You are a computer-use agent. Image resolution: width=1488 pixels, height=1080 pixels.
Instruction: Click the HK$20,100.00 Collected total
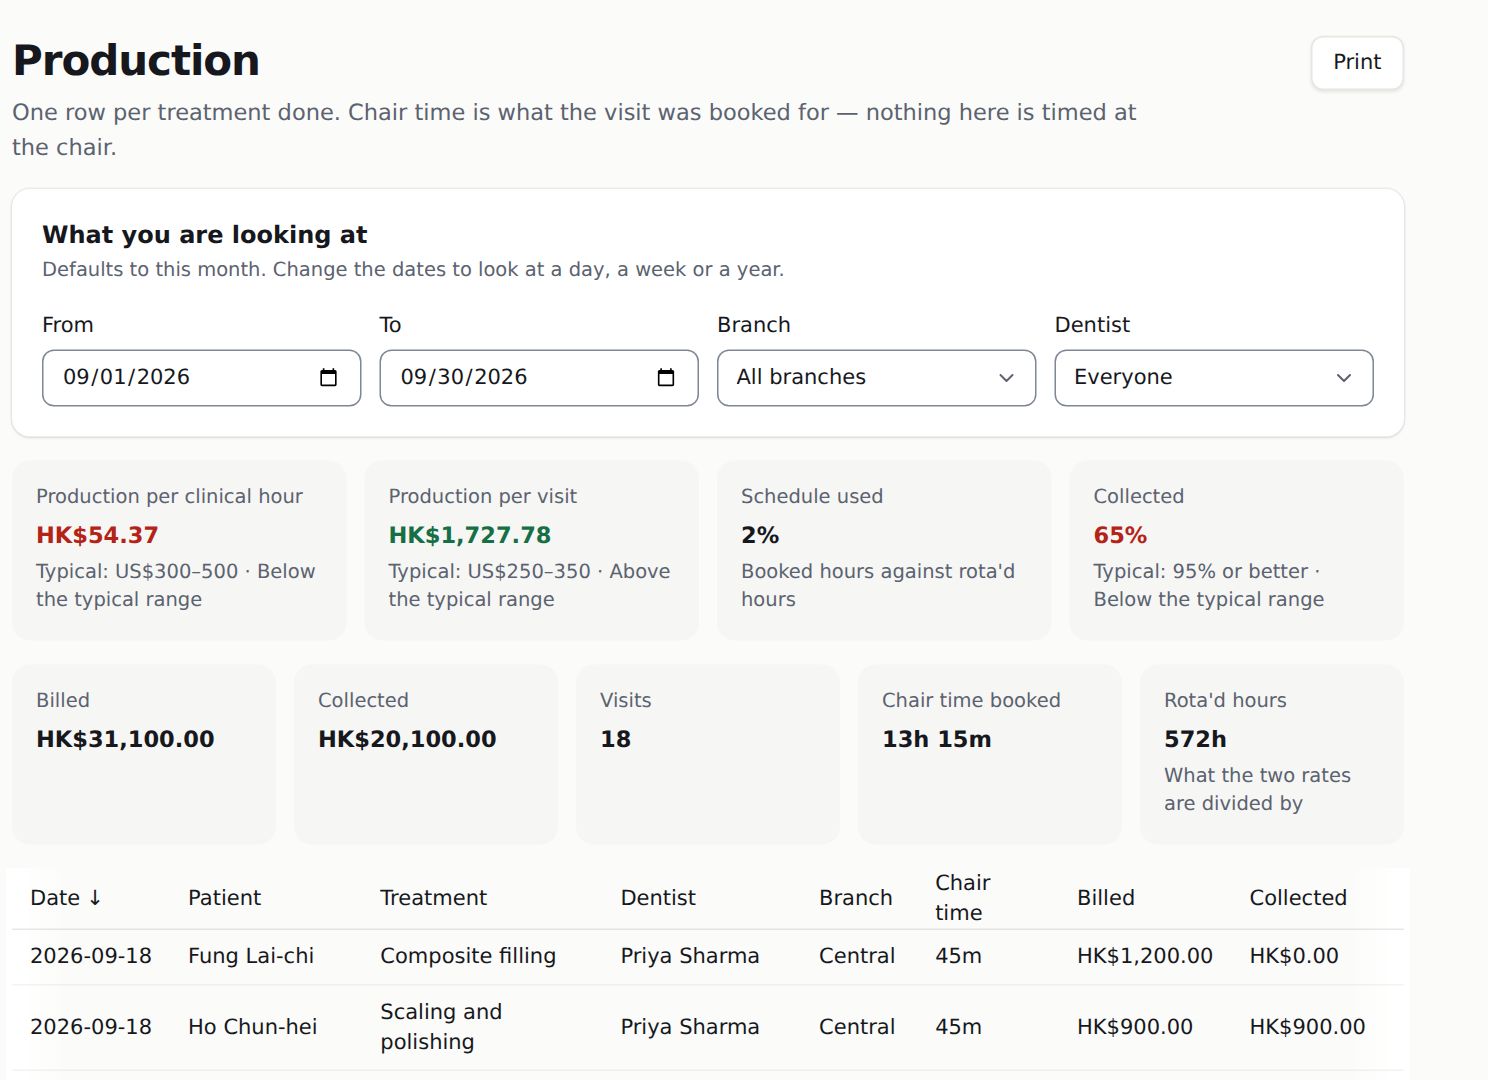pos(407,739)
